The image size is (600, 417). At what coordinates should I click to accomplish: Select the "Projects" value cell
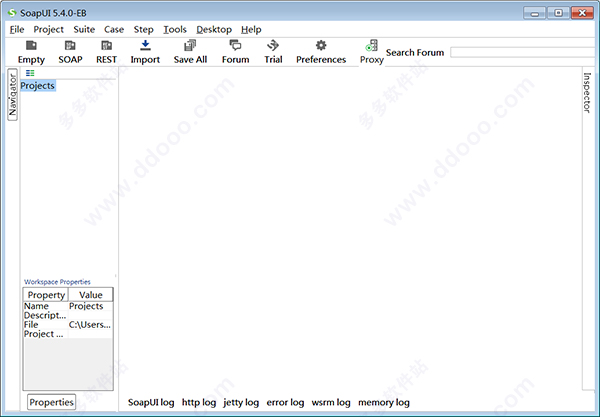[x=91, y=306]
